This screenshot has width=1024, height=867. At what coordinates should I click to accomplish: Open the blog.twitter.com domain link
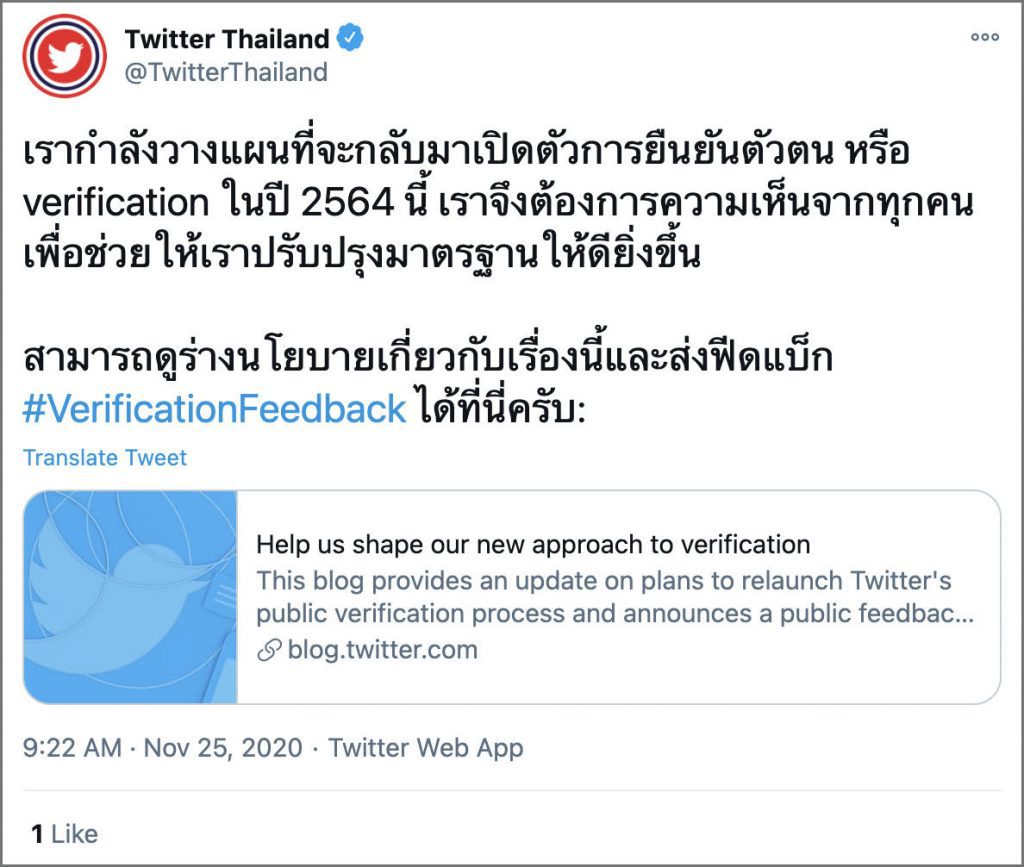click(x=383, y=650)
